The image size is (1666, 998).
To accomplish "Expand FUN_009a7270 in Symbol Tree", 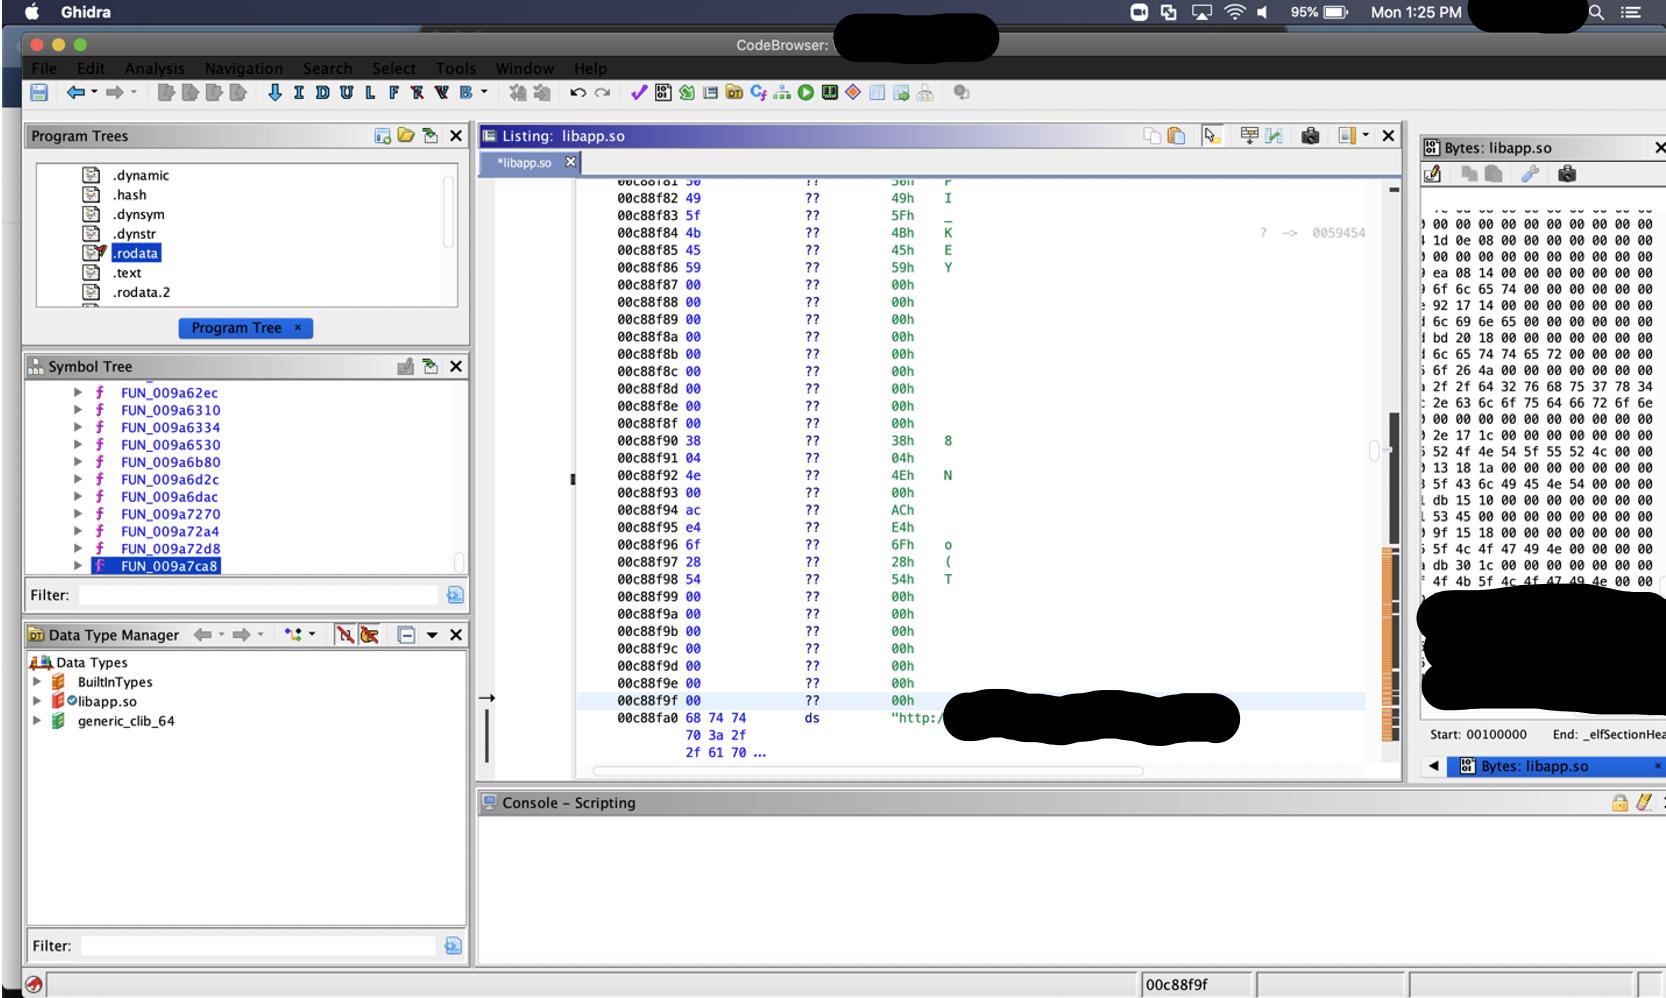I will click(78, 514).
